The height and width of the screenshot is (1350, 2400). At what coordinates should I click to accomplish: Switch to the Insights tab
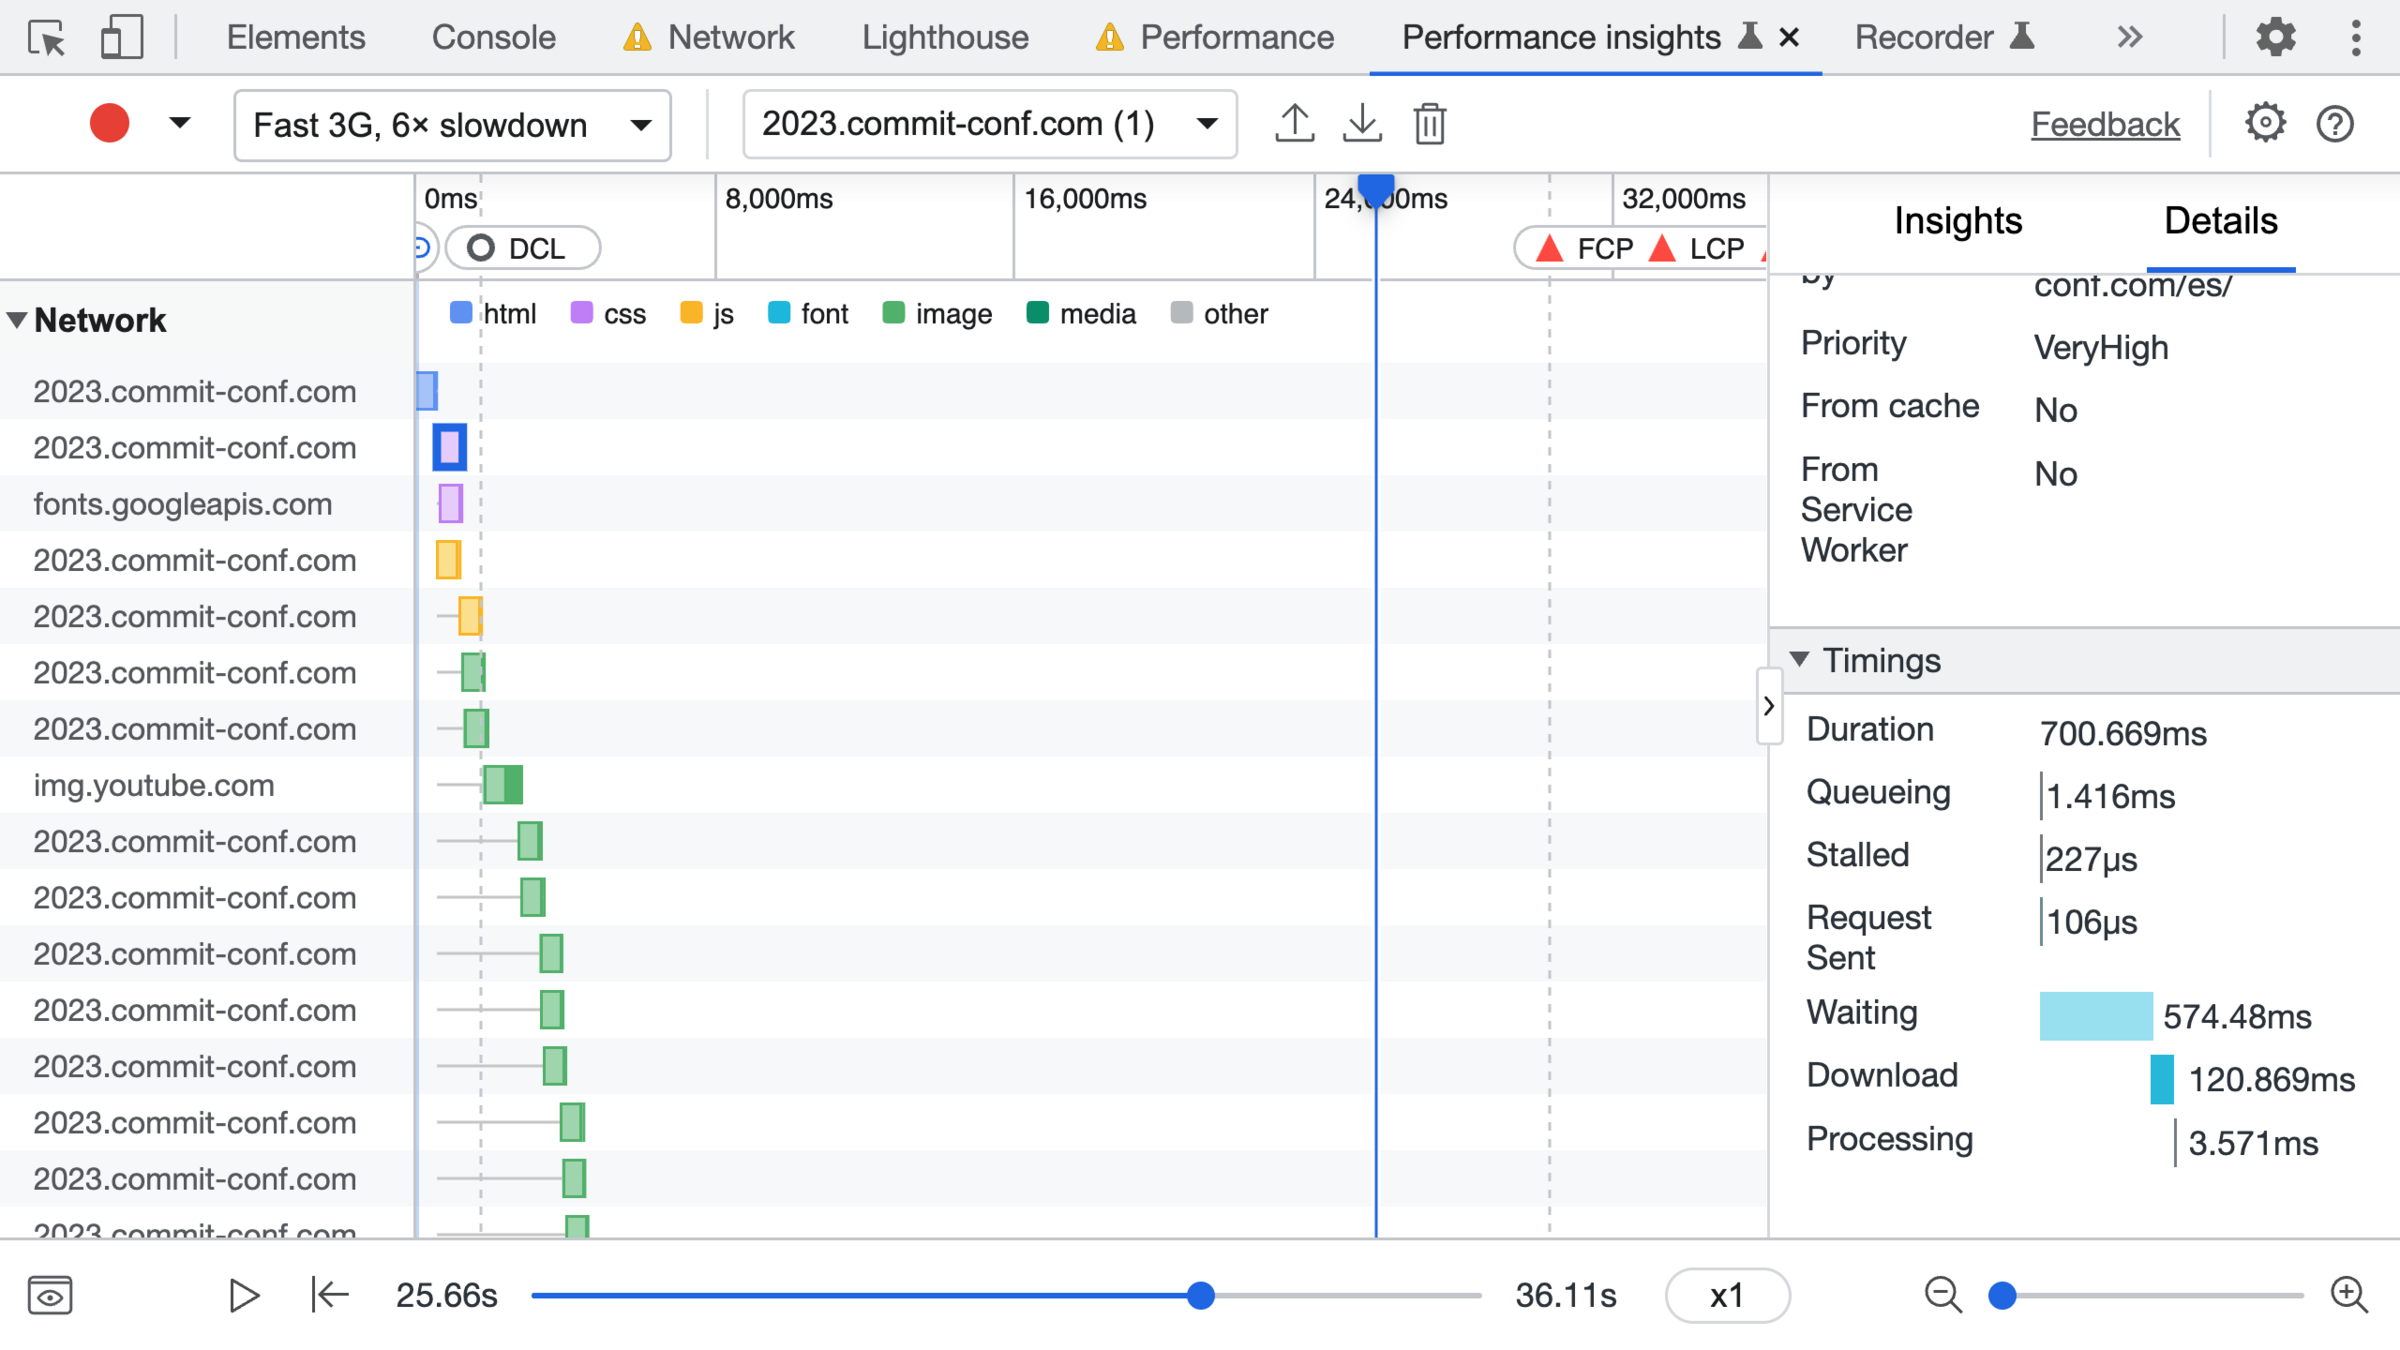1957,221
